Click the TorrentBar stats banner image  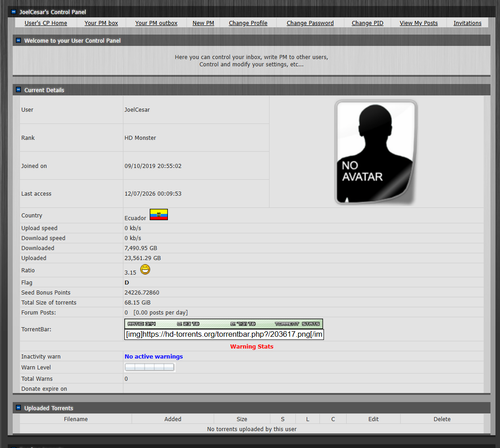coord(223,324)
